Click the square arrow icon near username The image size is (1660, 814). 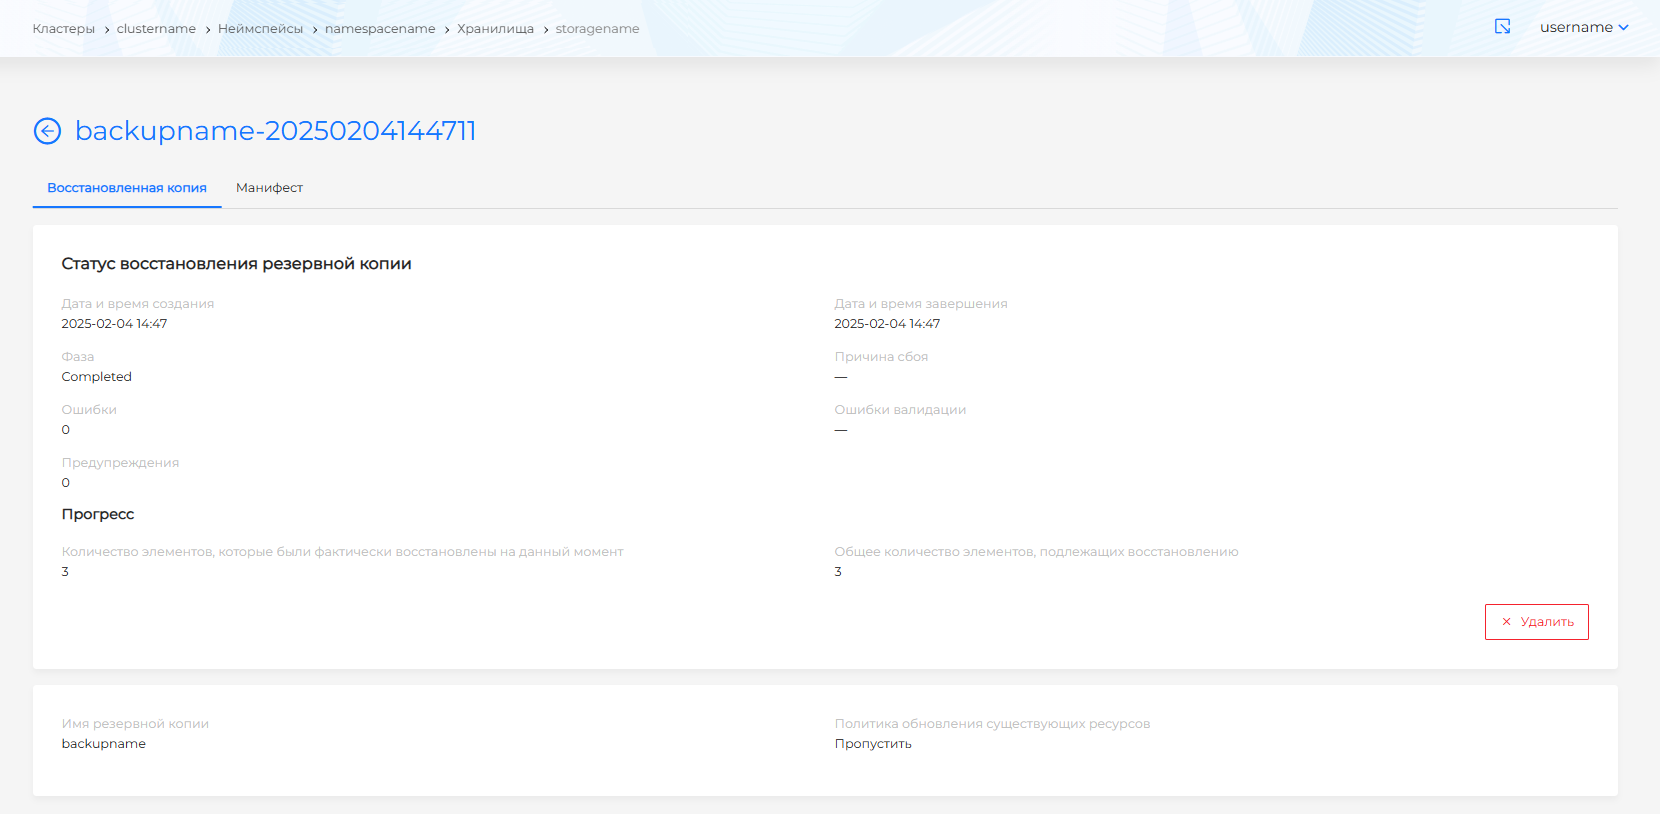coord(1502,27)
